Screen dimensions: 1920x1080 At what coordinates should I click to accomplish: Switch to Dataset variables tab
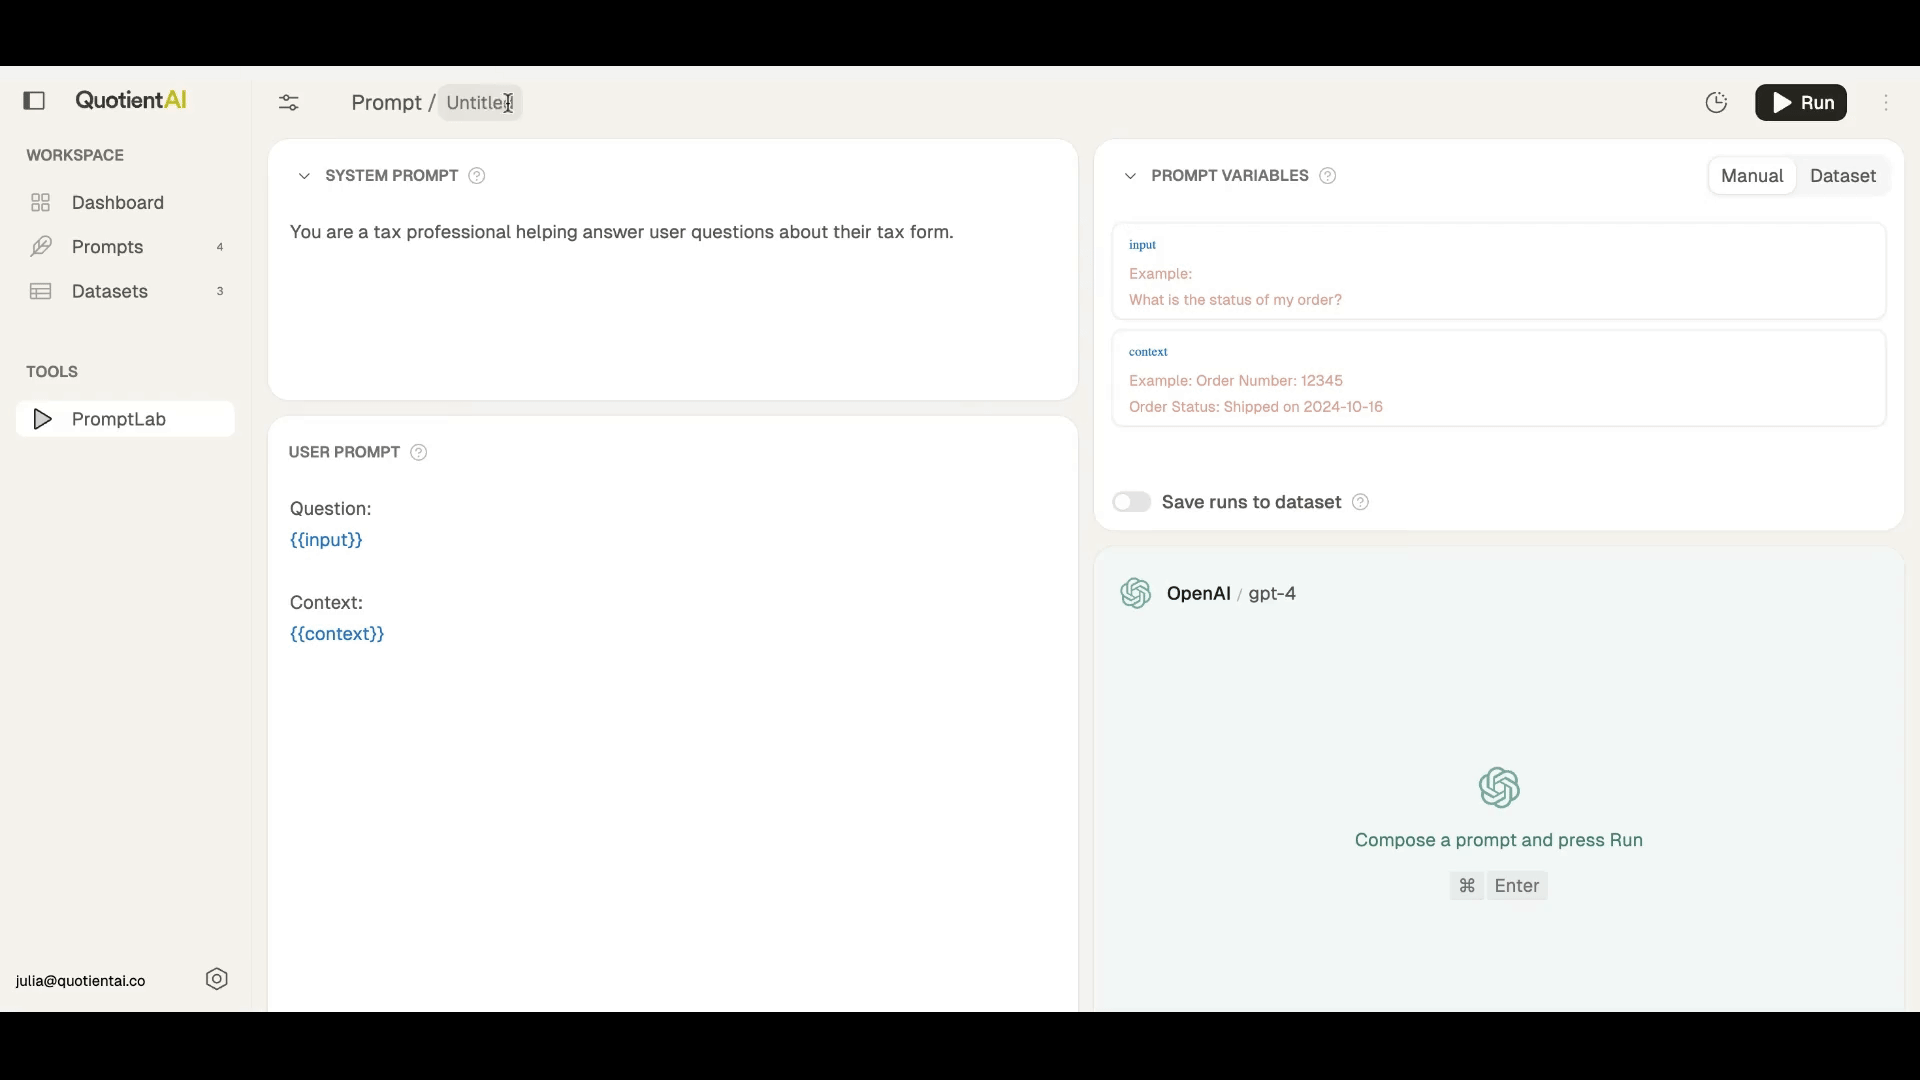coord(1843,177)
